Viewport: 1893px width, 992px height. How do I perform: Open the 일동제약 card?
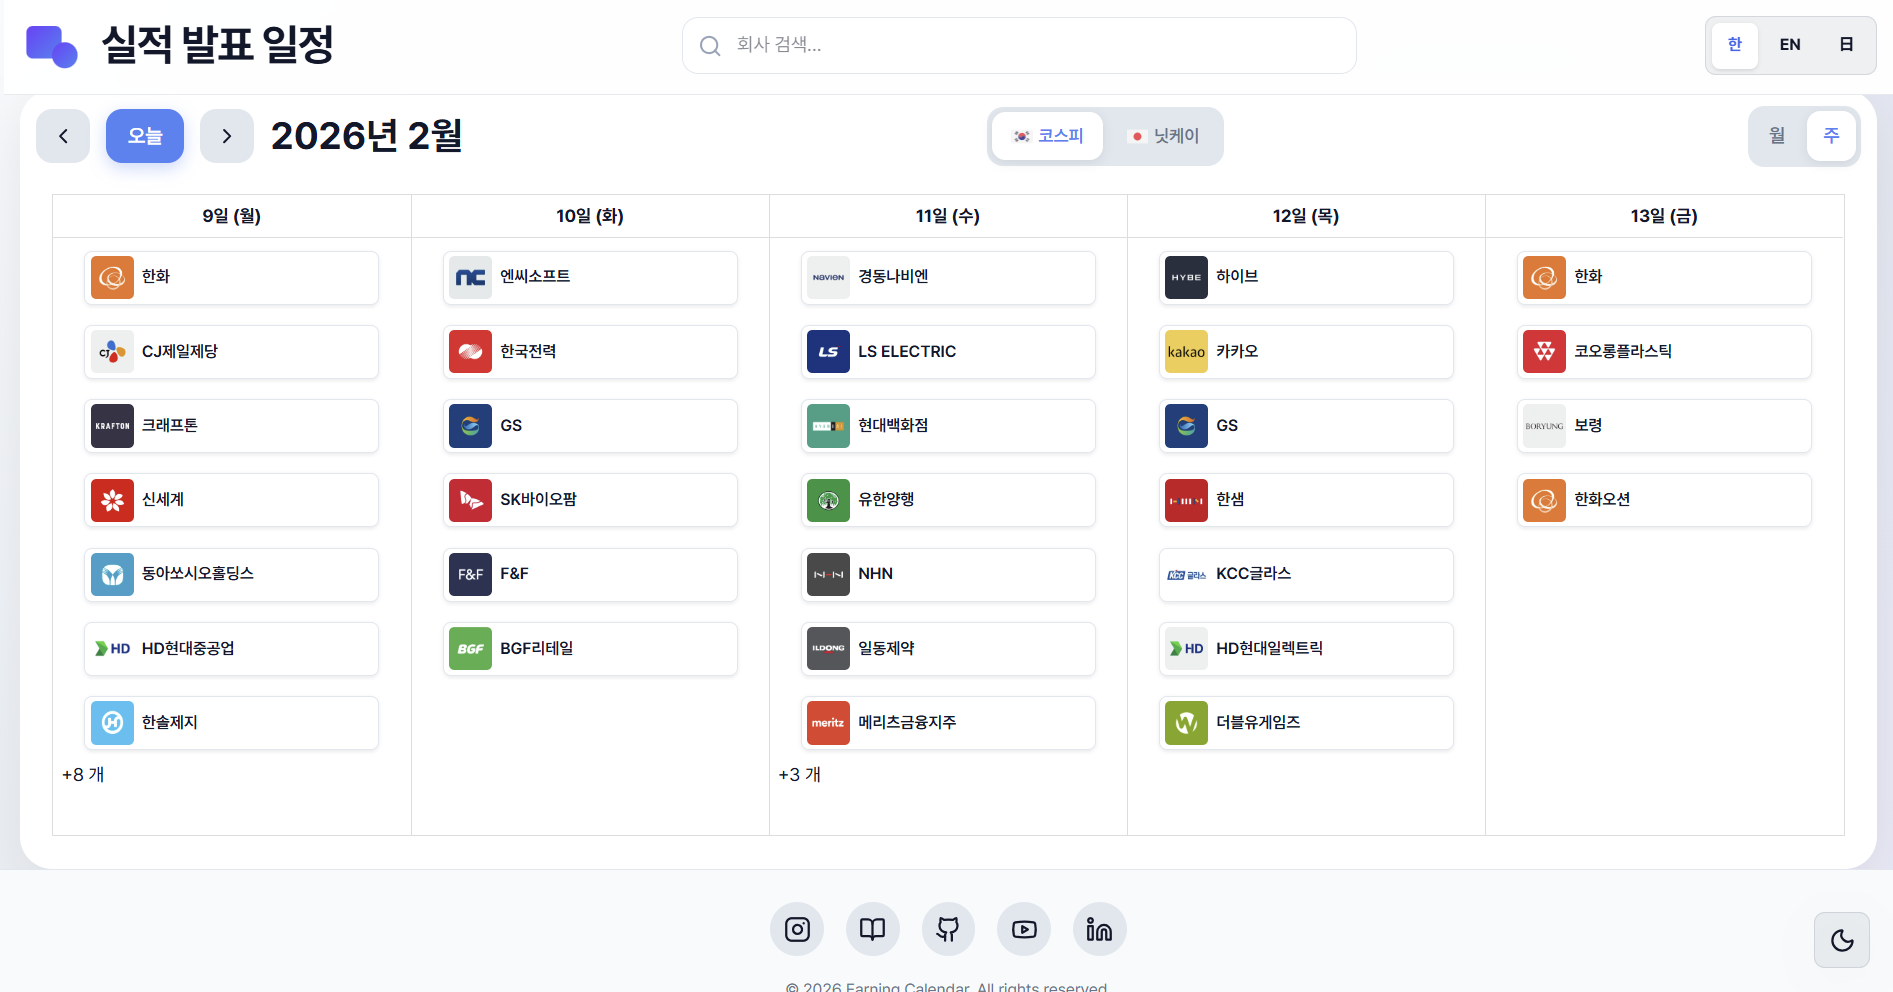(x=948, y=649)
